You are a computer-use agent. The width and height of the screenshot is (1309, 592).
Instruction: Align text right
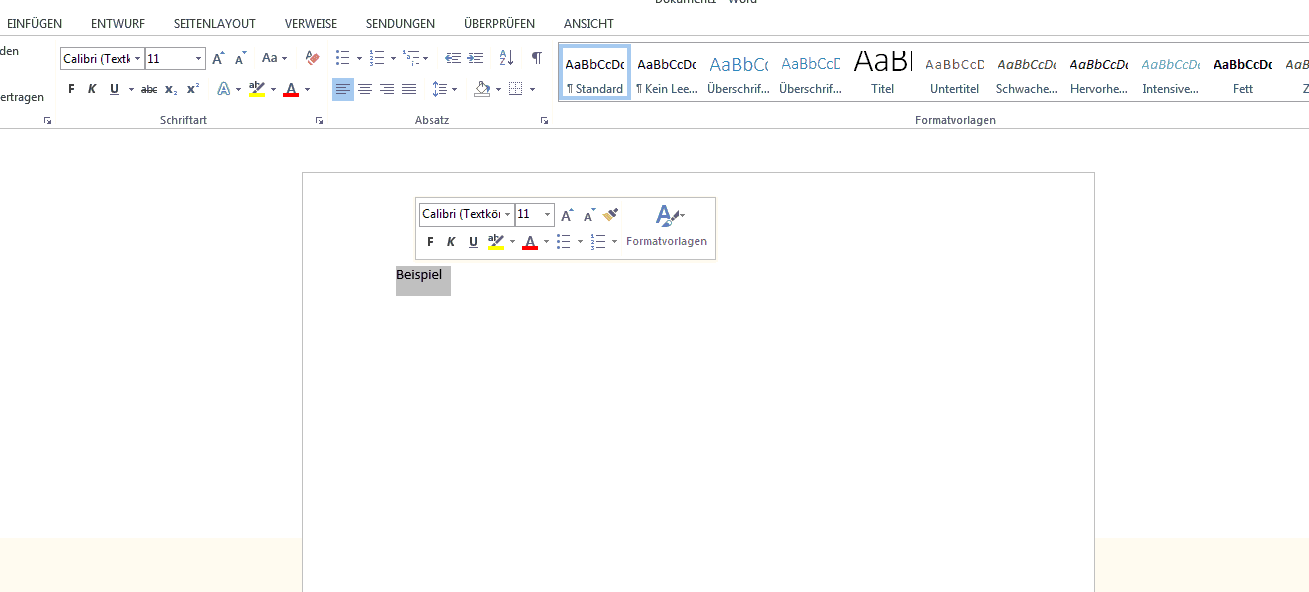(x=387, y=89)
